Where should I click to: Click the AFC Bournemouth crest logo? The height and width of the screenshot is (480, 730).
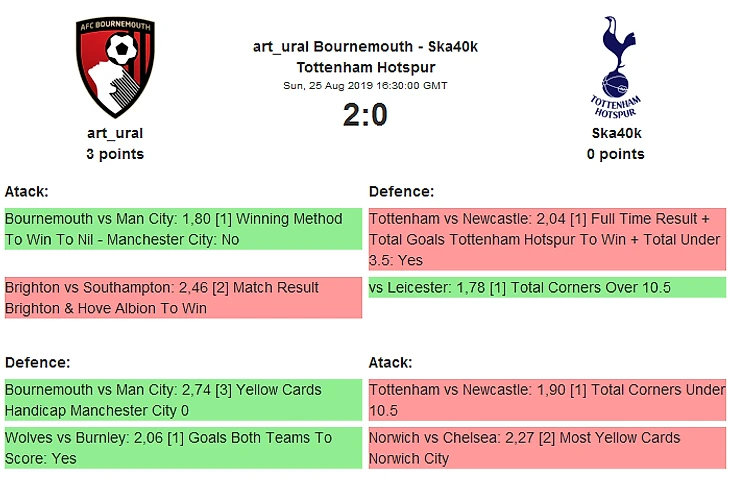click(115, 68)
